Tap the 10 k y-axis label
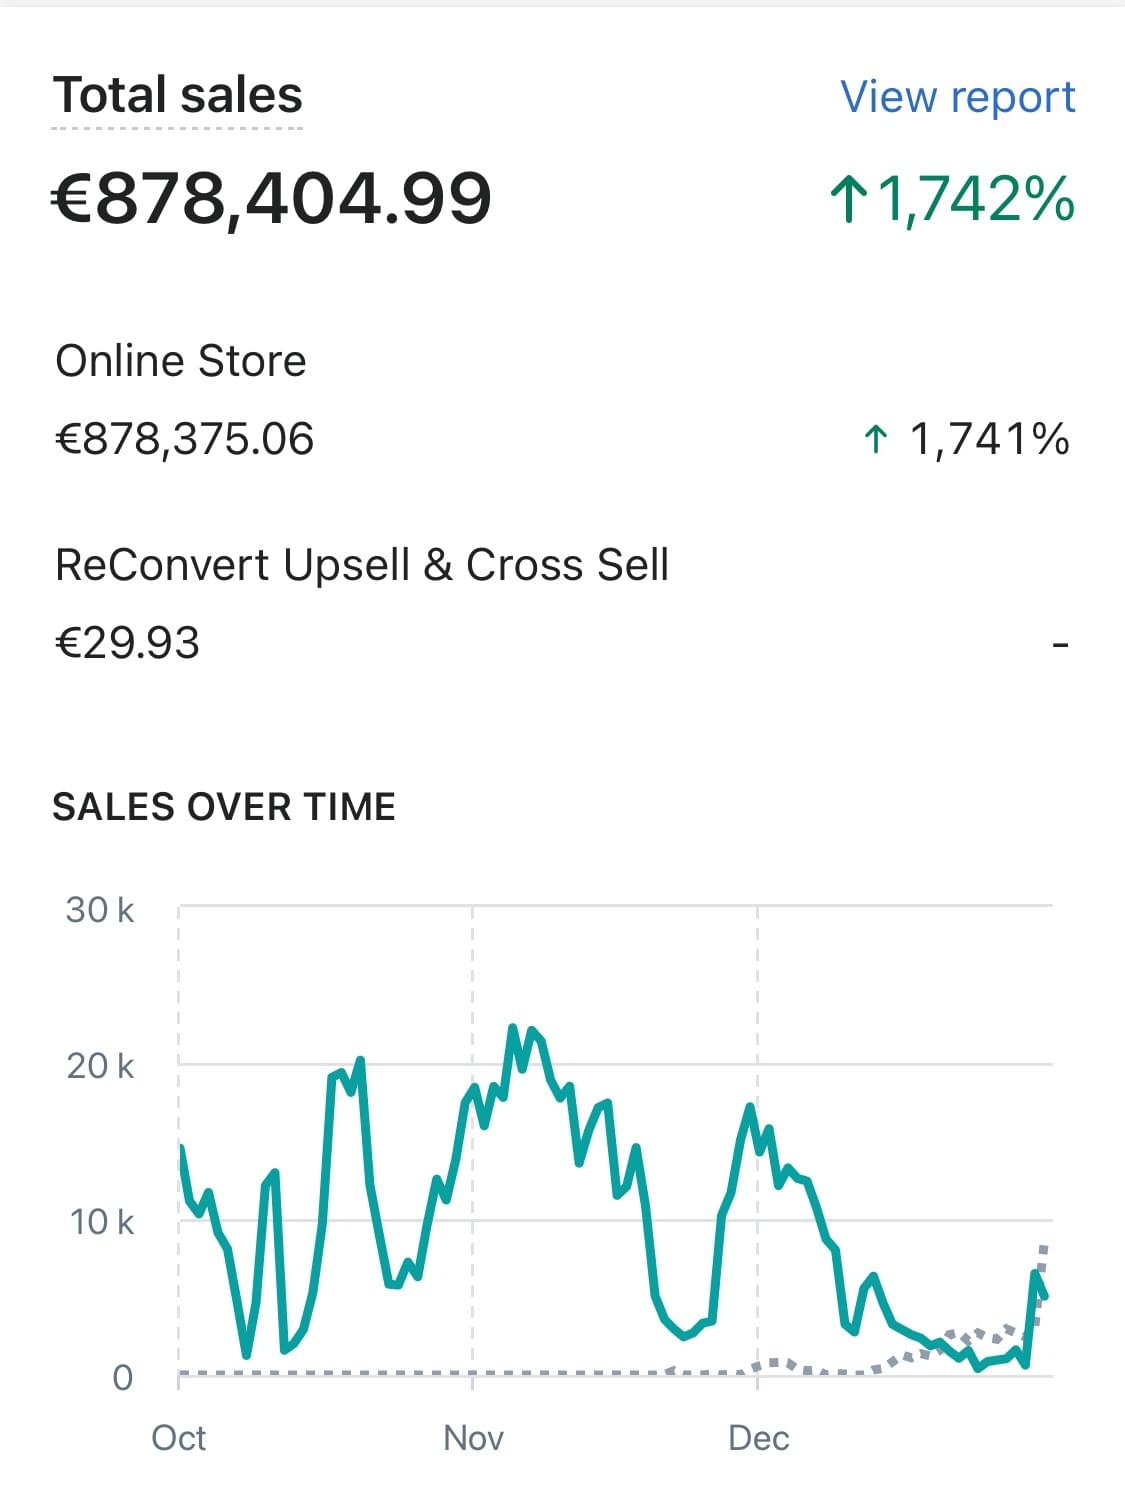Viewport: 1125px width, 1503px height. coord(101,1222)
